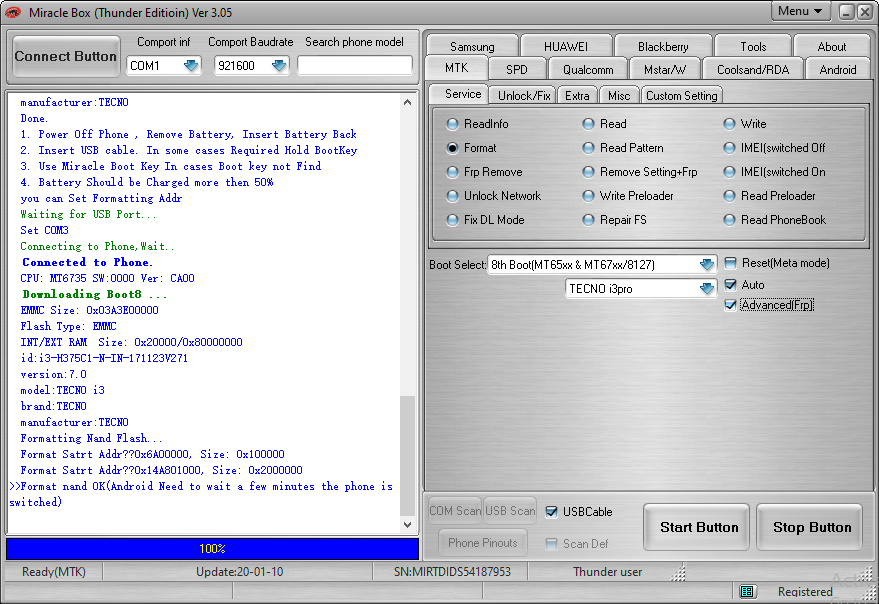Click the USB Scan button

coord(510,511)
